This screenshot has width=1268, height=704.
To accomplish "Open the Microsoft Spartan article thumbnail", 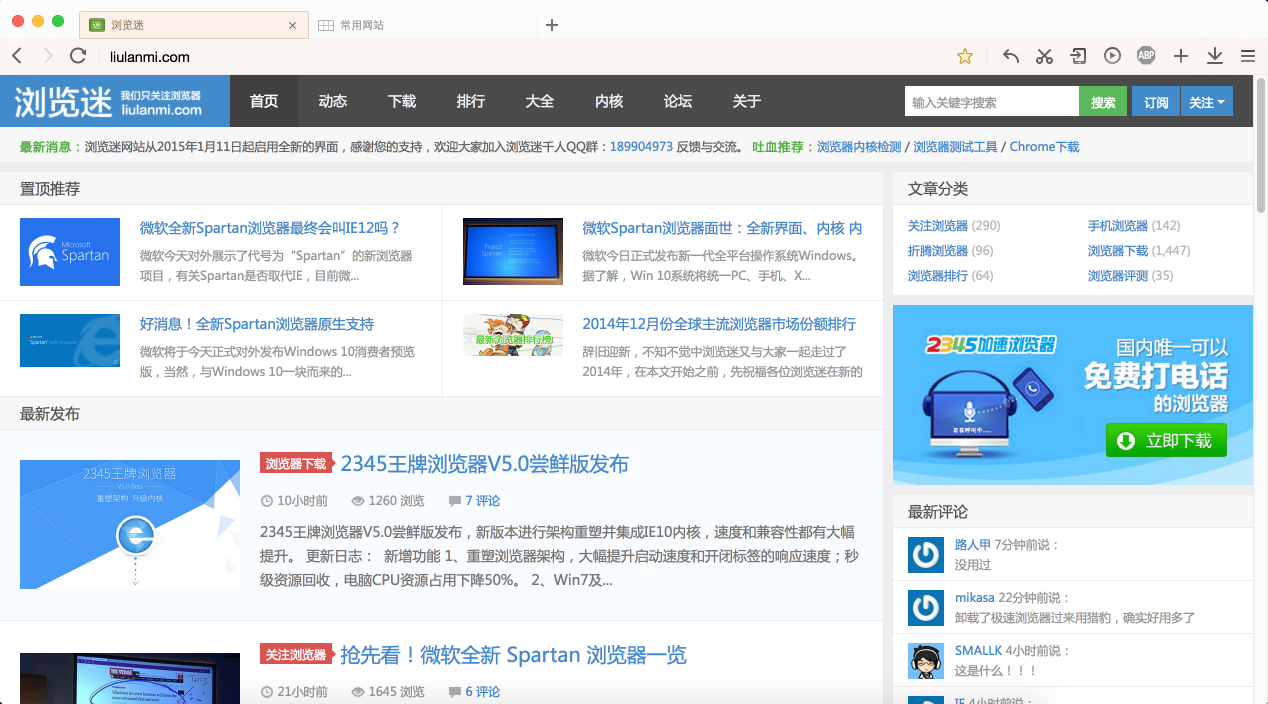I will point(70,252).
